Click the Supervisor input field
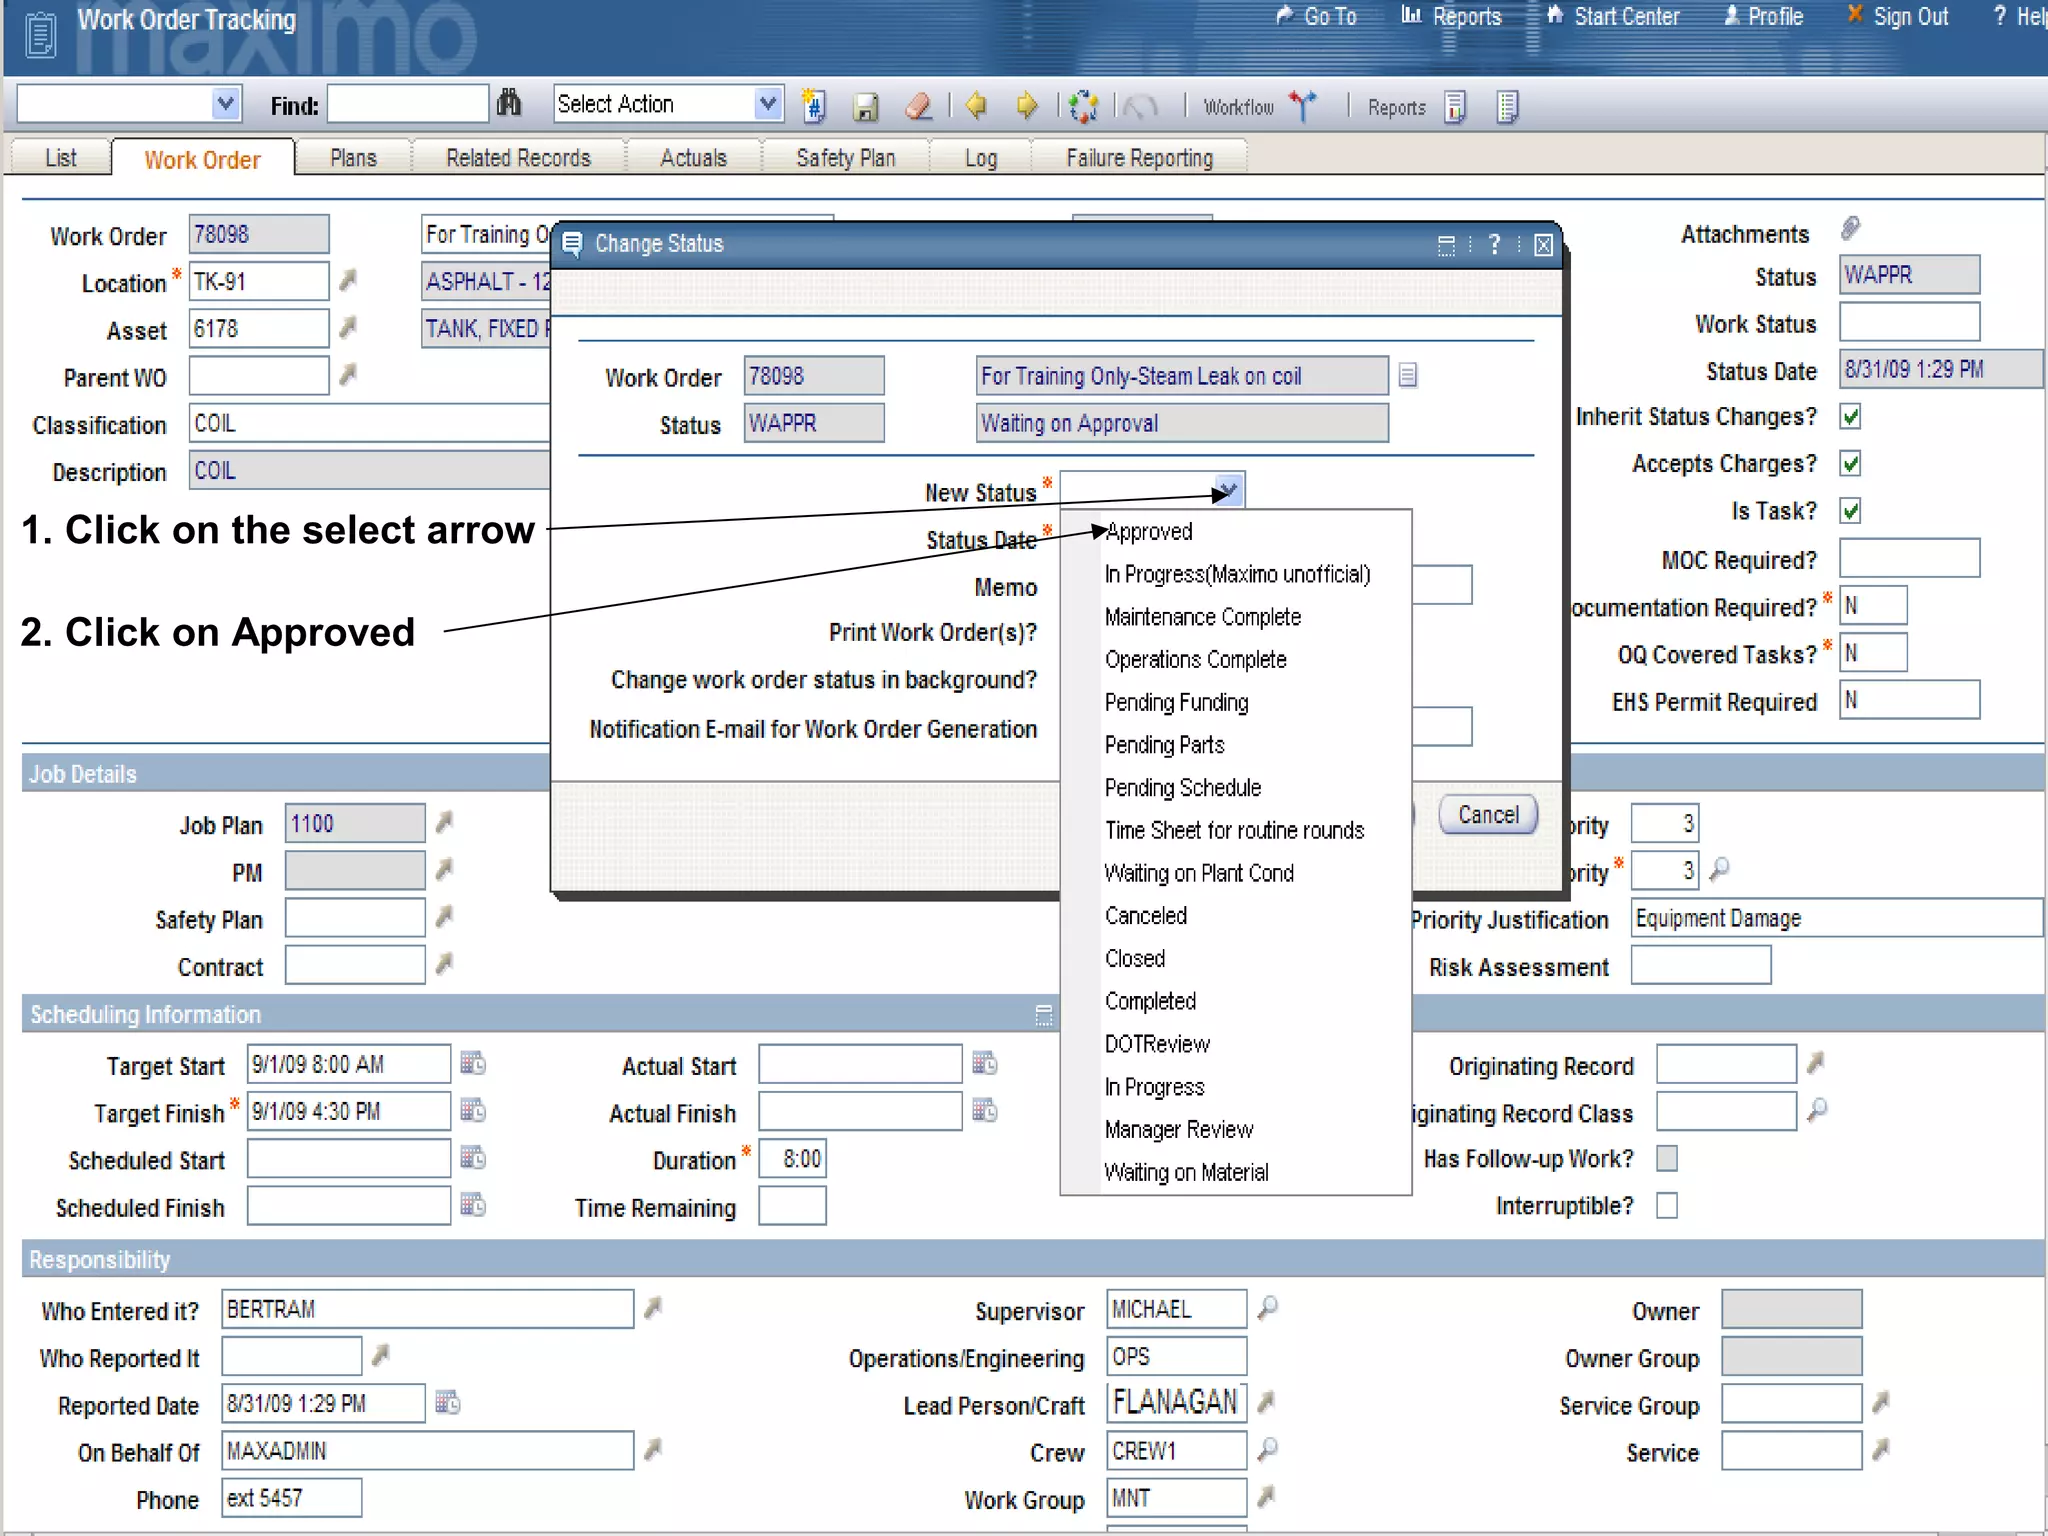2048x1536 pixels. pos(1176,1309)
